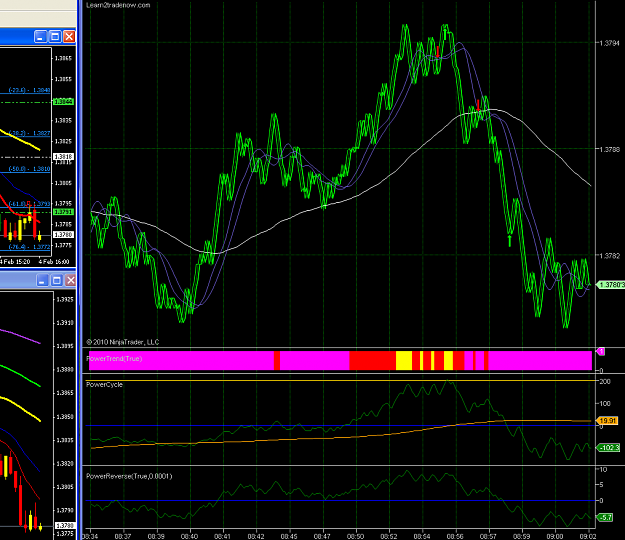Click the 100 level on PowerCycle axis
Viewport: 625px width, 540px height.
pos(605,403)
